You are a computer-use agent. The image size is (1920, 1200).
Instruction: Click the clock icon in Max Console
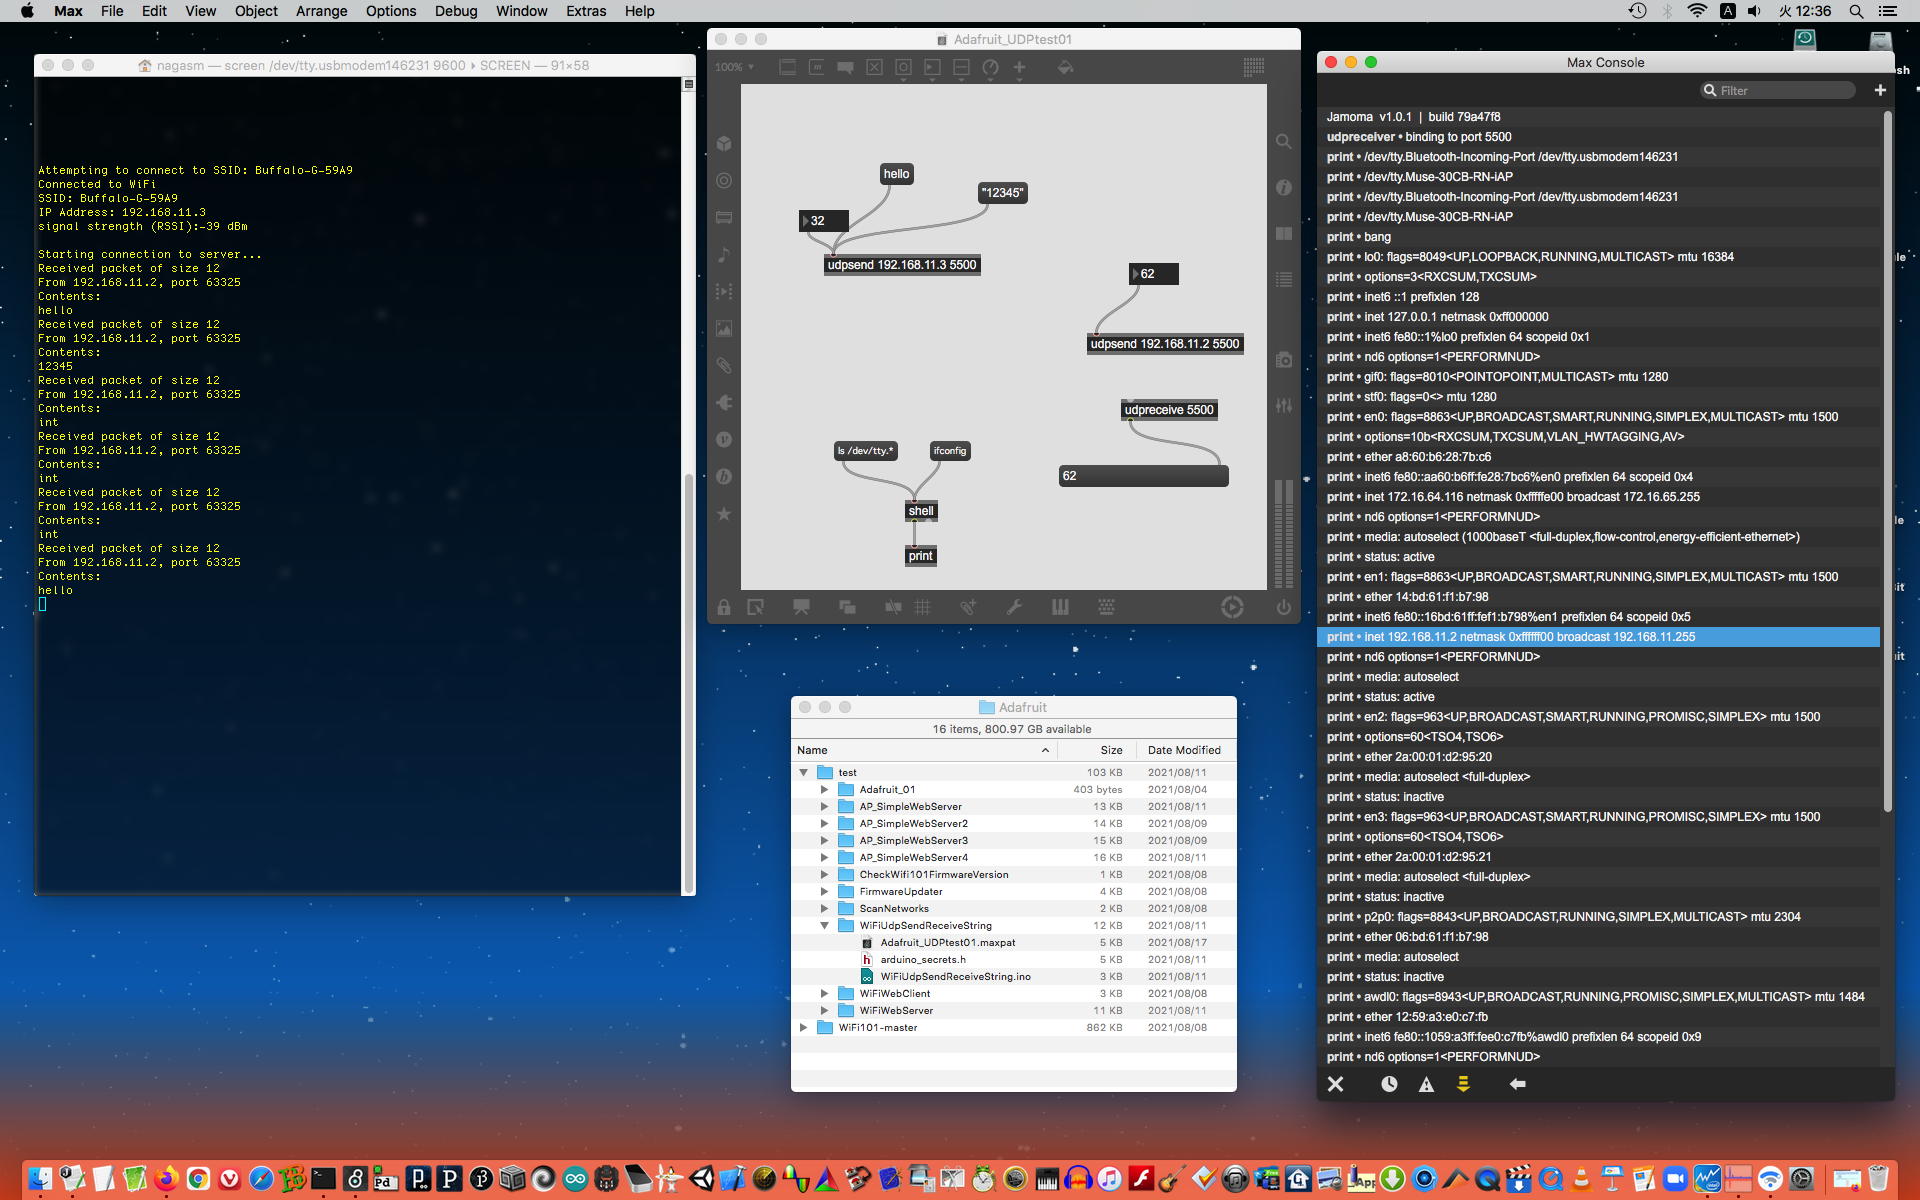coord(1389,1084)
